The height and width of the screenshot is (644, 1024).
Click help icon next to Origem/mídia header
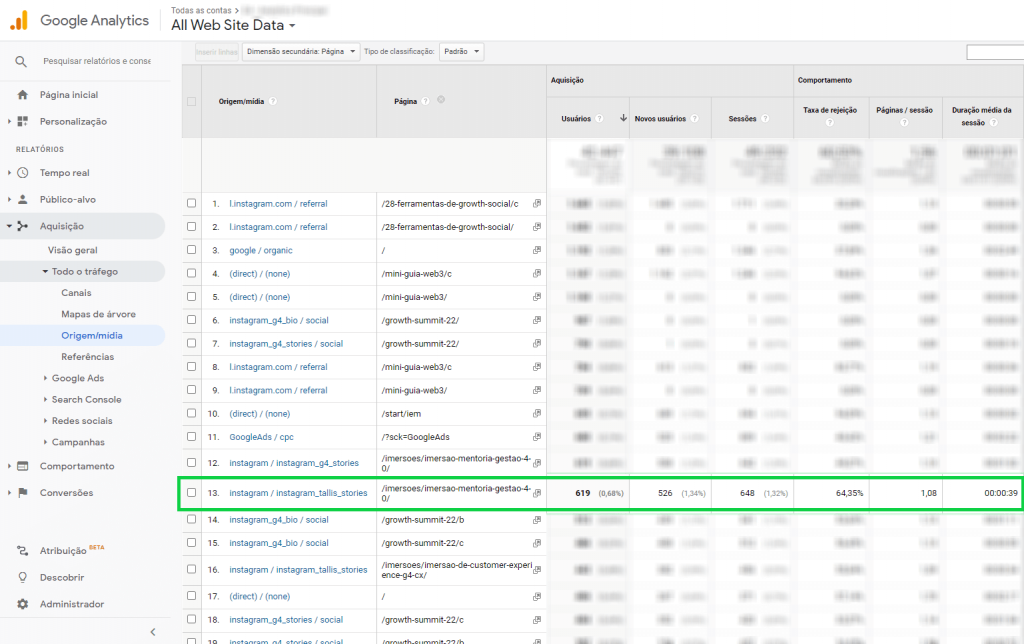(273, 101)
